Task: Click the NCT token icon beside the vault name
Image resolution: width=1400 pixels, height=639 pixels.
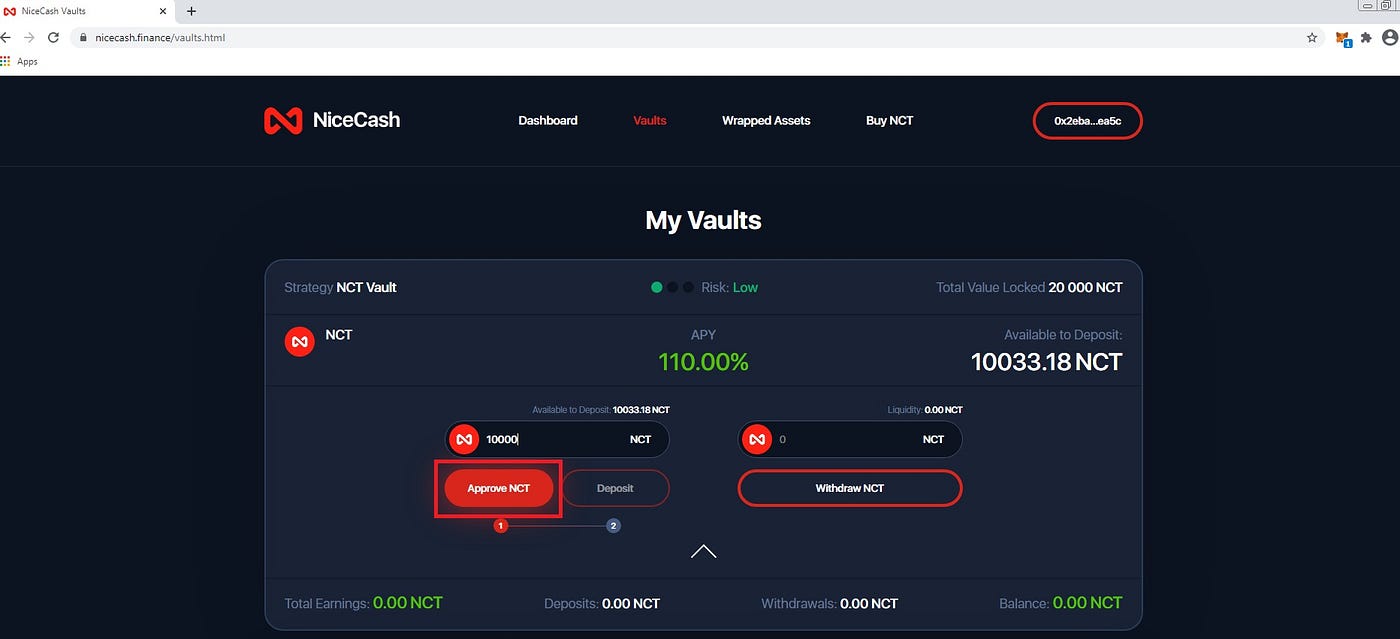Action: click(x=300, y=342)
